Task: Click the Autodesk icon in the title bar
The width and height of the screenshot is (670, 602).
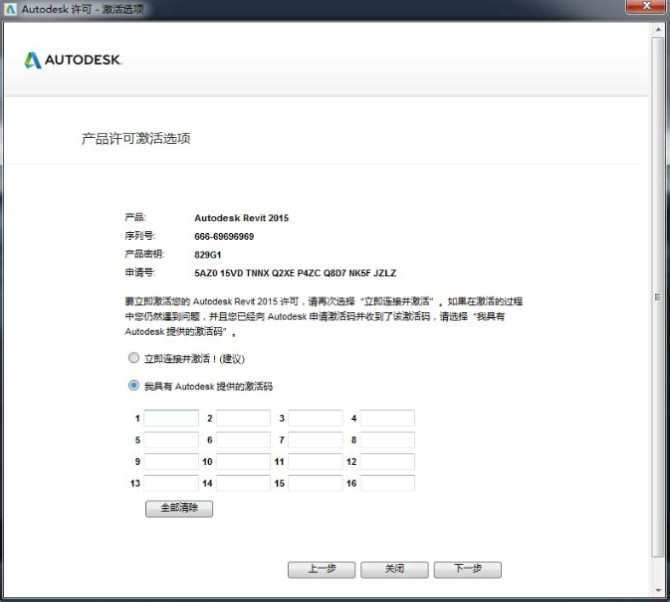Action: pyautogui.click(x=11, y=9)
